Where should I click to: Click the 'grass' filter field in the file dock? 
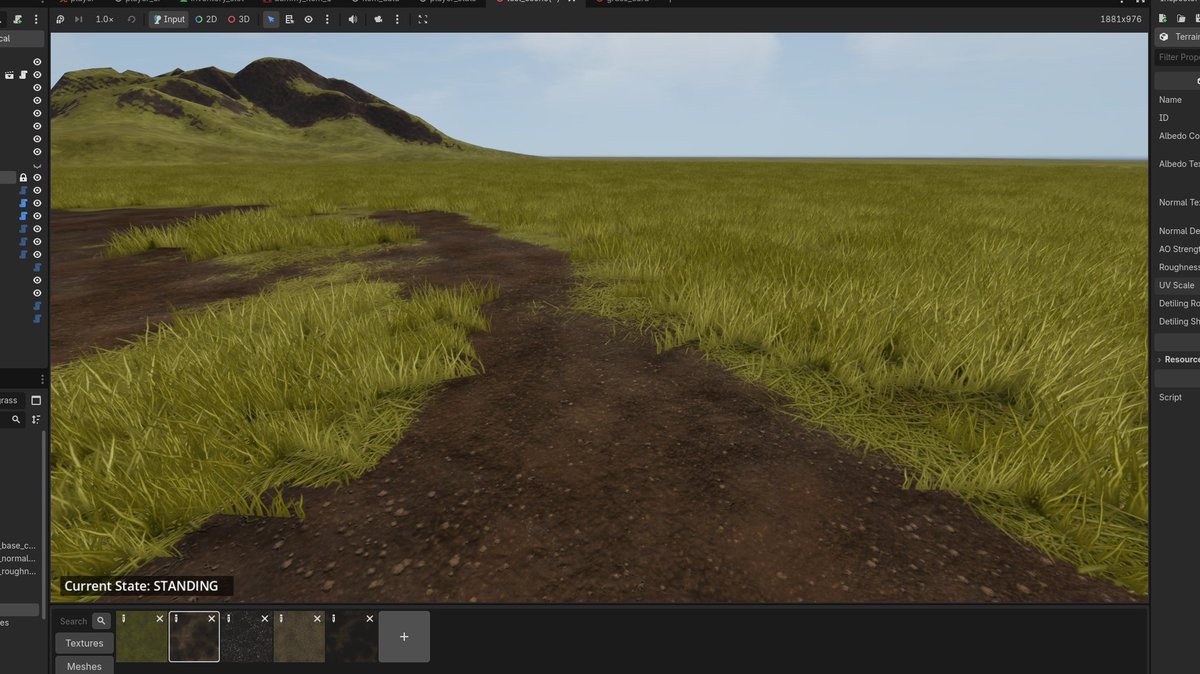(x=10, y=400)
